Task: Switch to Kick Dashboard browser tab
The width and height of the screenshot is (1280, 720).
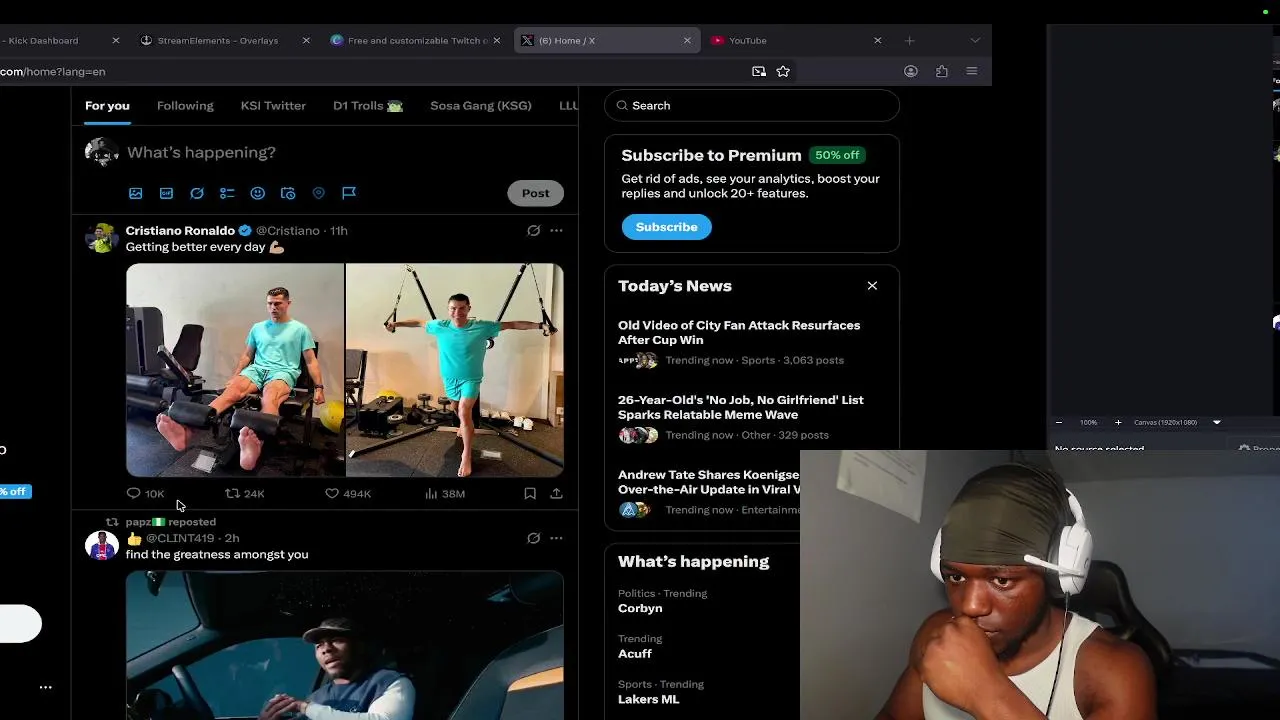Action: (x=60, y=41)
